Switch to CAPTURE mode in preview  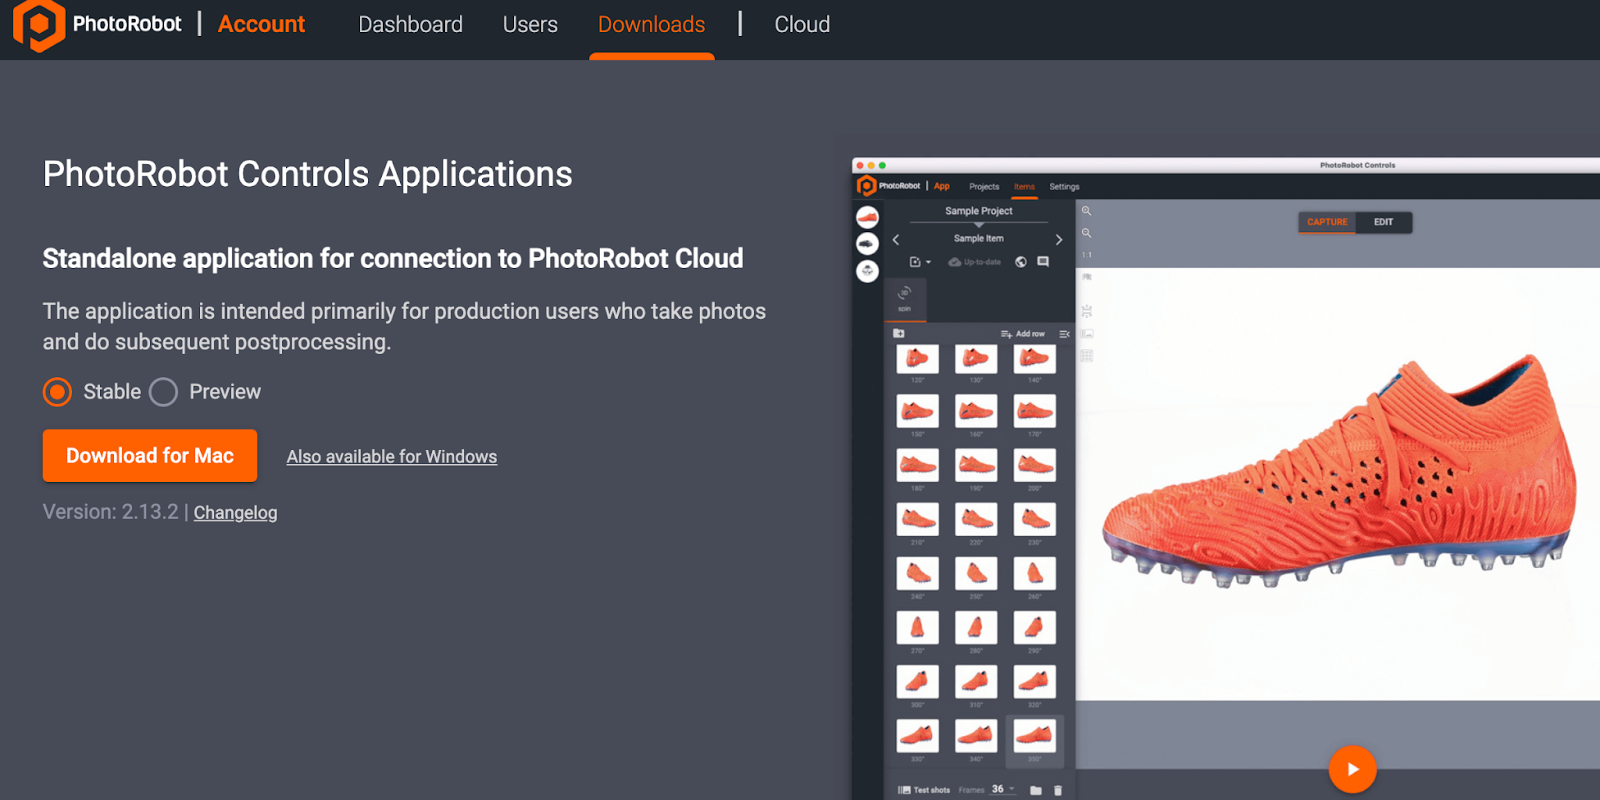tap(1327, 222)
